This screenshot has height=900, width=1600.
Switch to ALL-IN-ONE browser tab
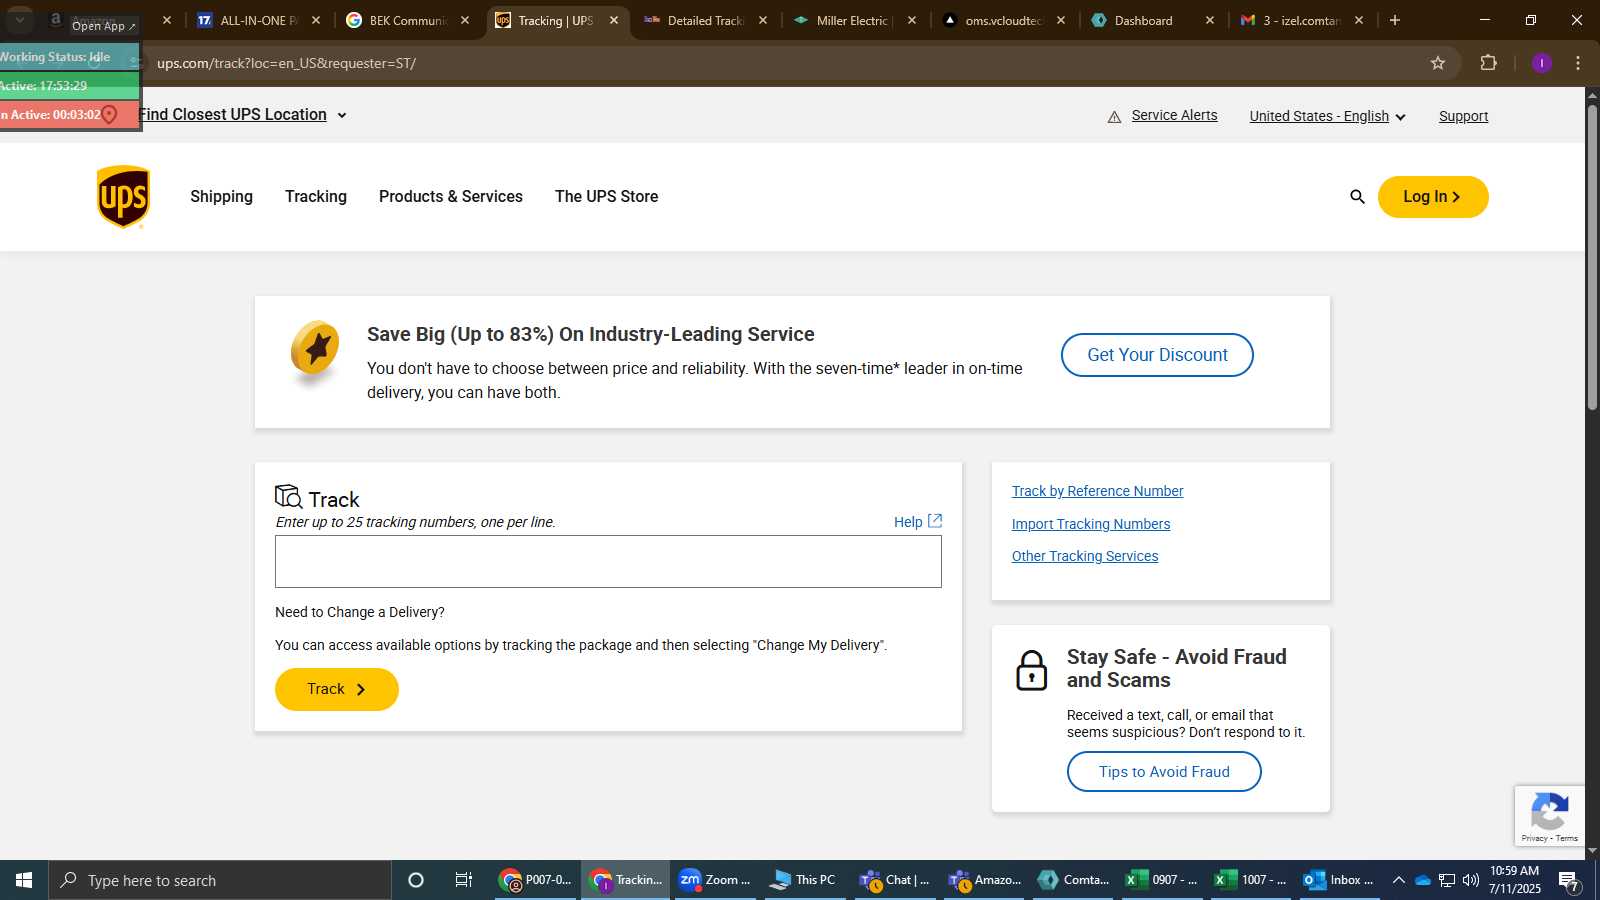click(x=259, y=20)
